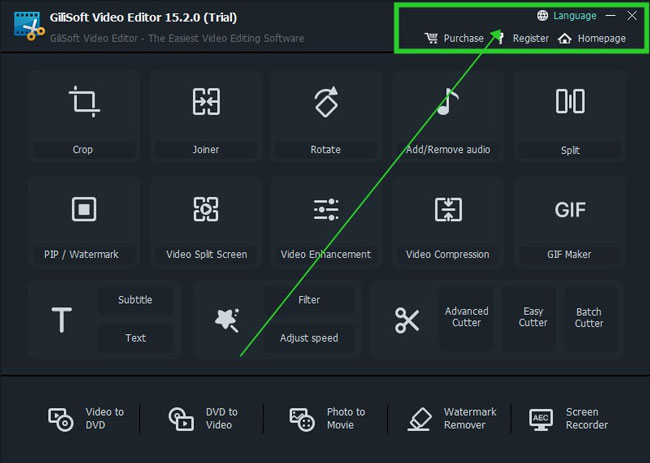The height and width of the screenshot is (463, 650).
Task: Launch the Advanced Cutter
Action: (466, 317)
